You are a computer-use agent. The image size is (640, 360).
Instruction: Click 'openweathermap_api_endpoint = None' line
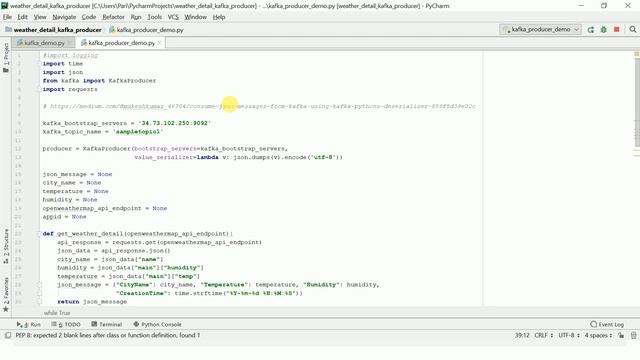pos(104,208)
